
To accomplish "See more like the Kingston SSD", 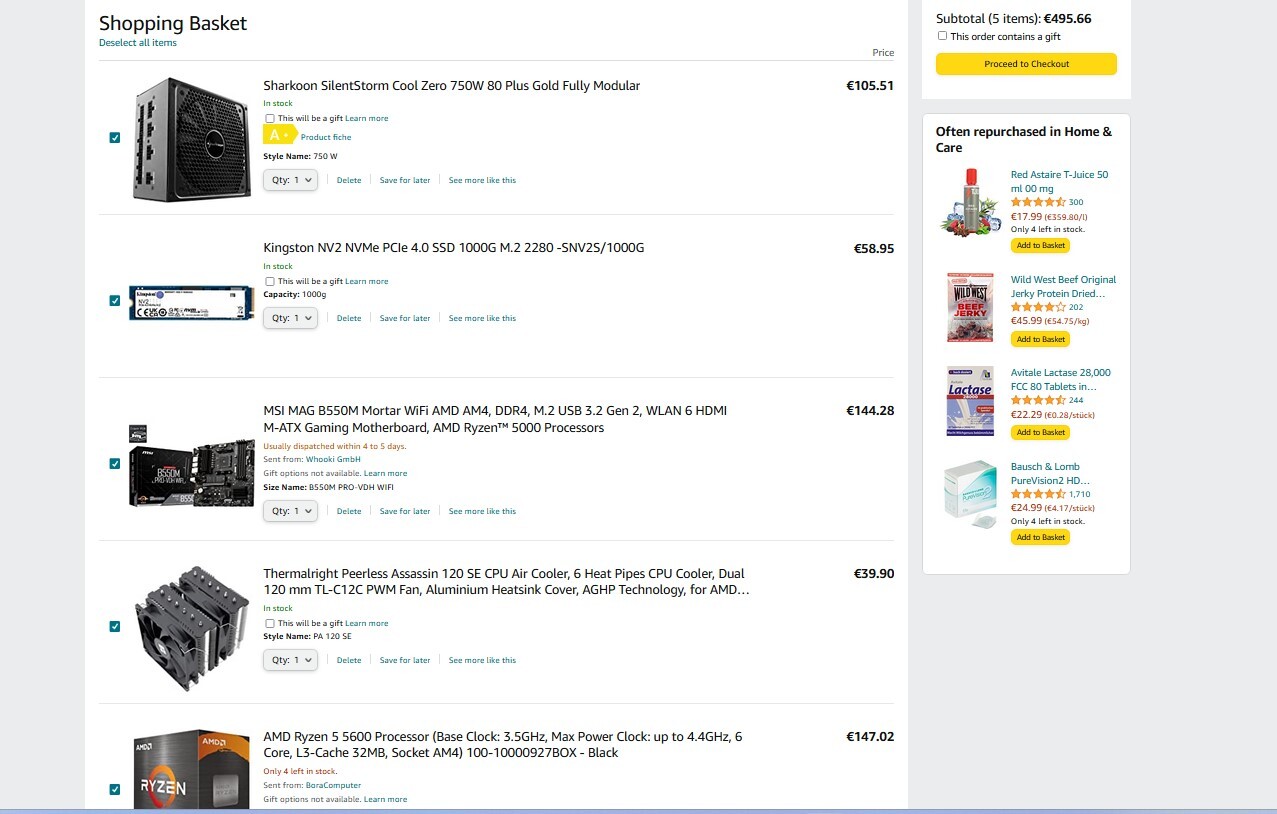I will 482,318.
